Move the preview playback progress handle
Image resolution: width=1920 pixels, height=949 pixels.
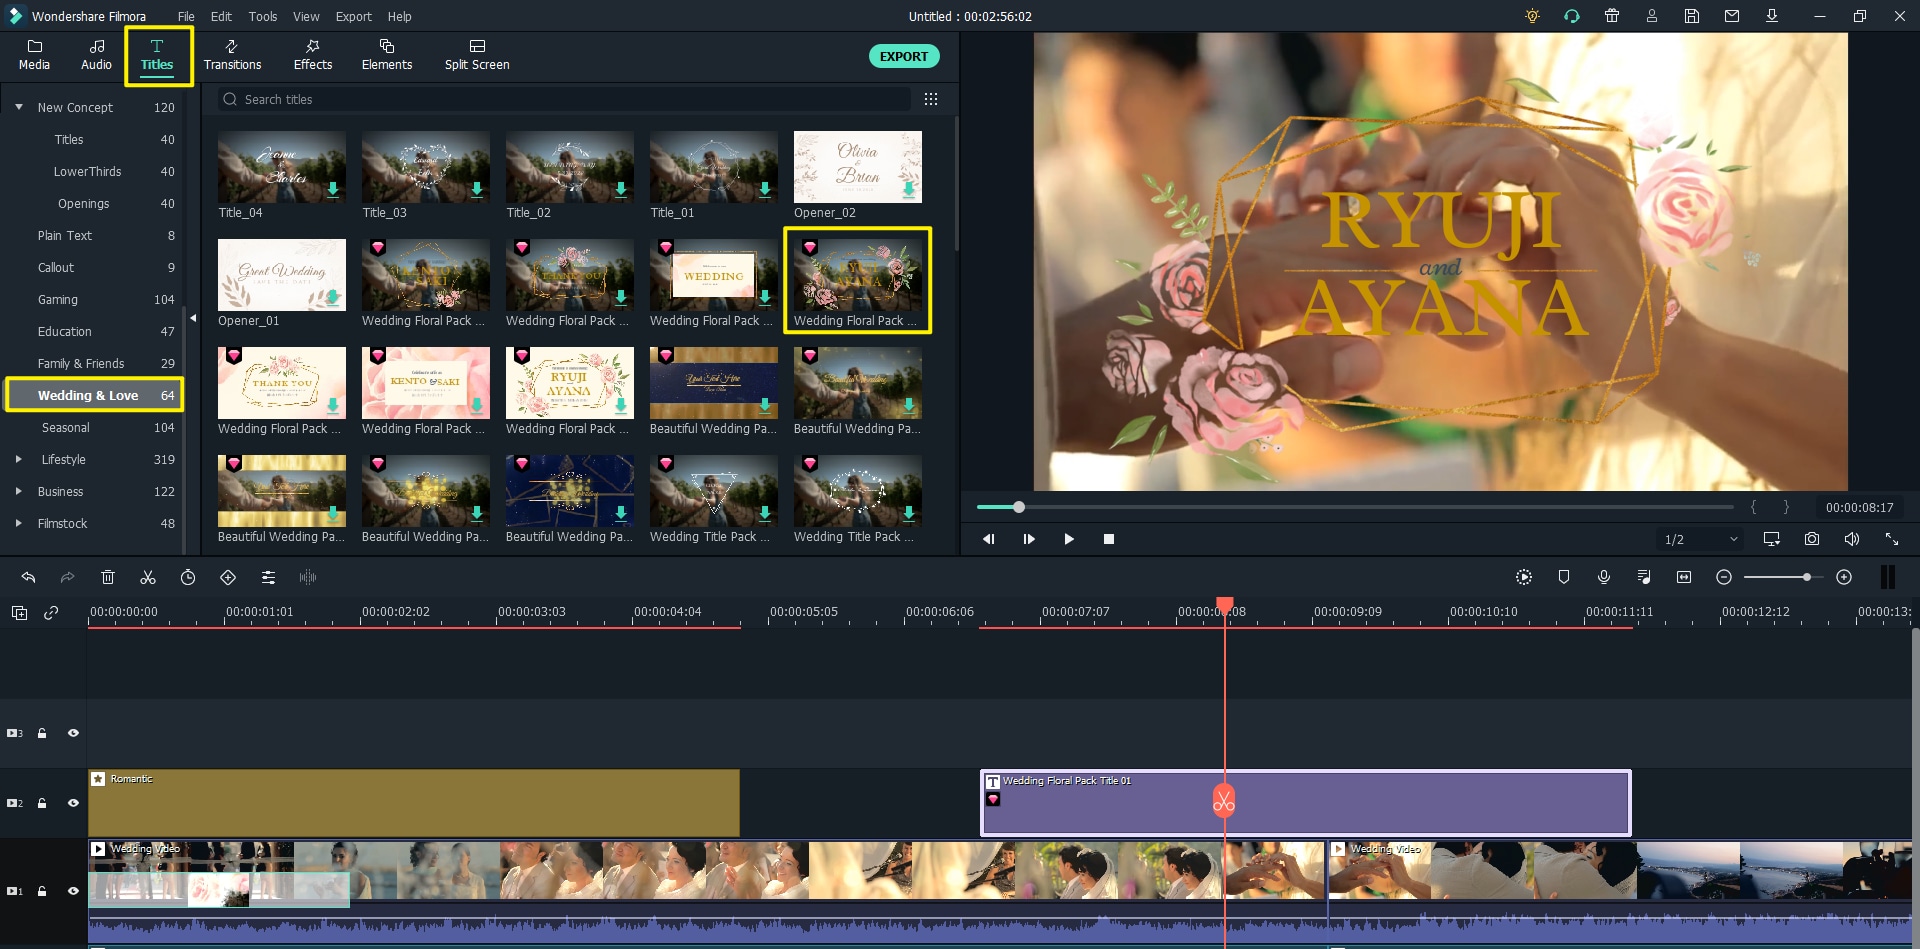click(1019, 507)
